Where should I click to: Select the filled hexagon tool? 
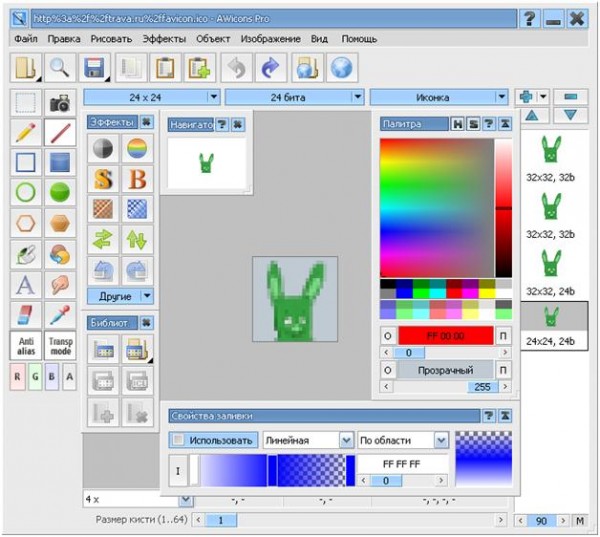click(x=60, y=223)
